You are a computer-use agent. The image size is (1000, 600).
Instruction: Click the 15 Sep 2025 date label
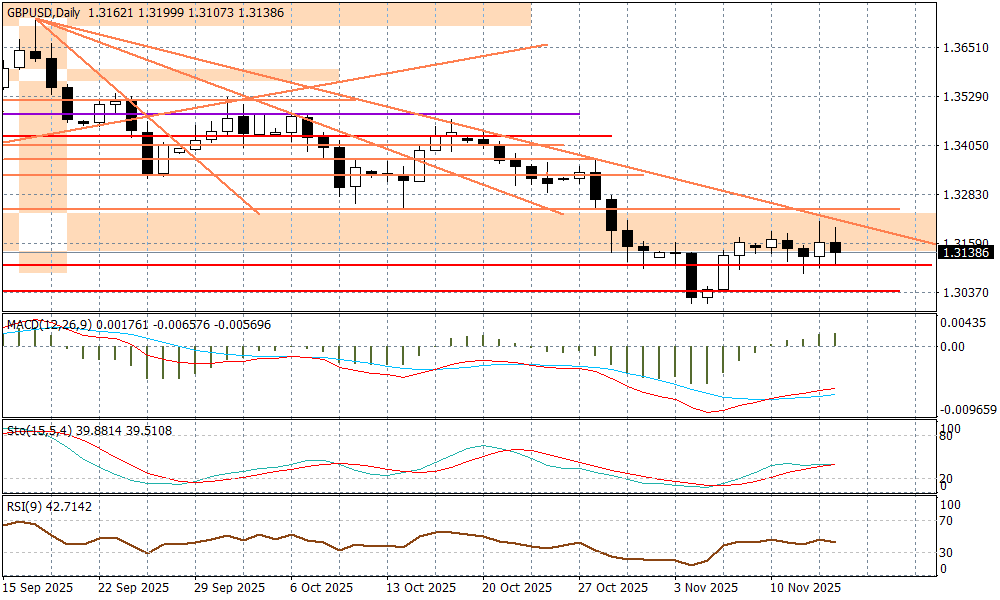(x=36, y=587)
